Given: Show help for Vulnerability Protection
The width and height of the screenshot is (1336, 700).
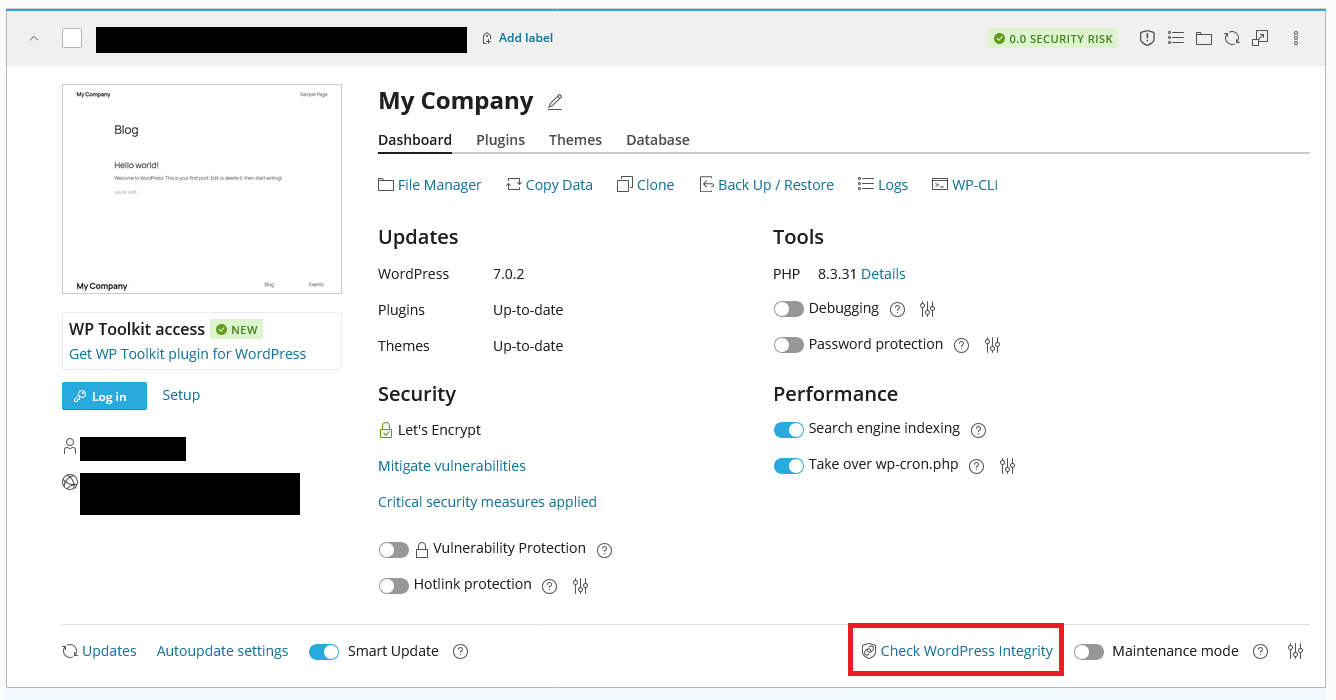Looking at the screenshot, I should (604, 550).
